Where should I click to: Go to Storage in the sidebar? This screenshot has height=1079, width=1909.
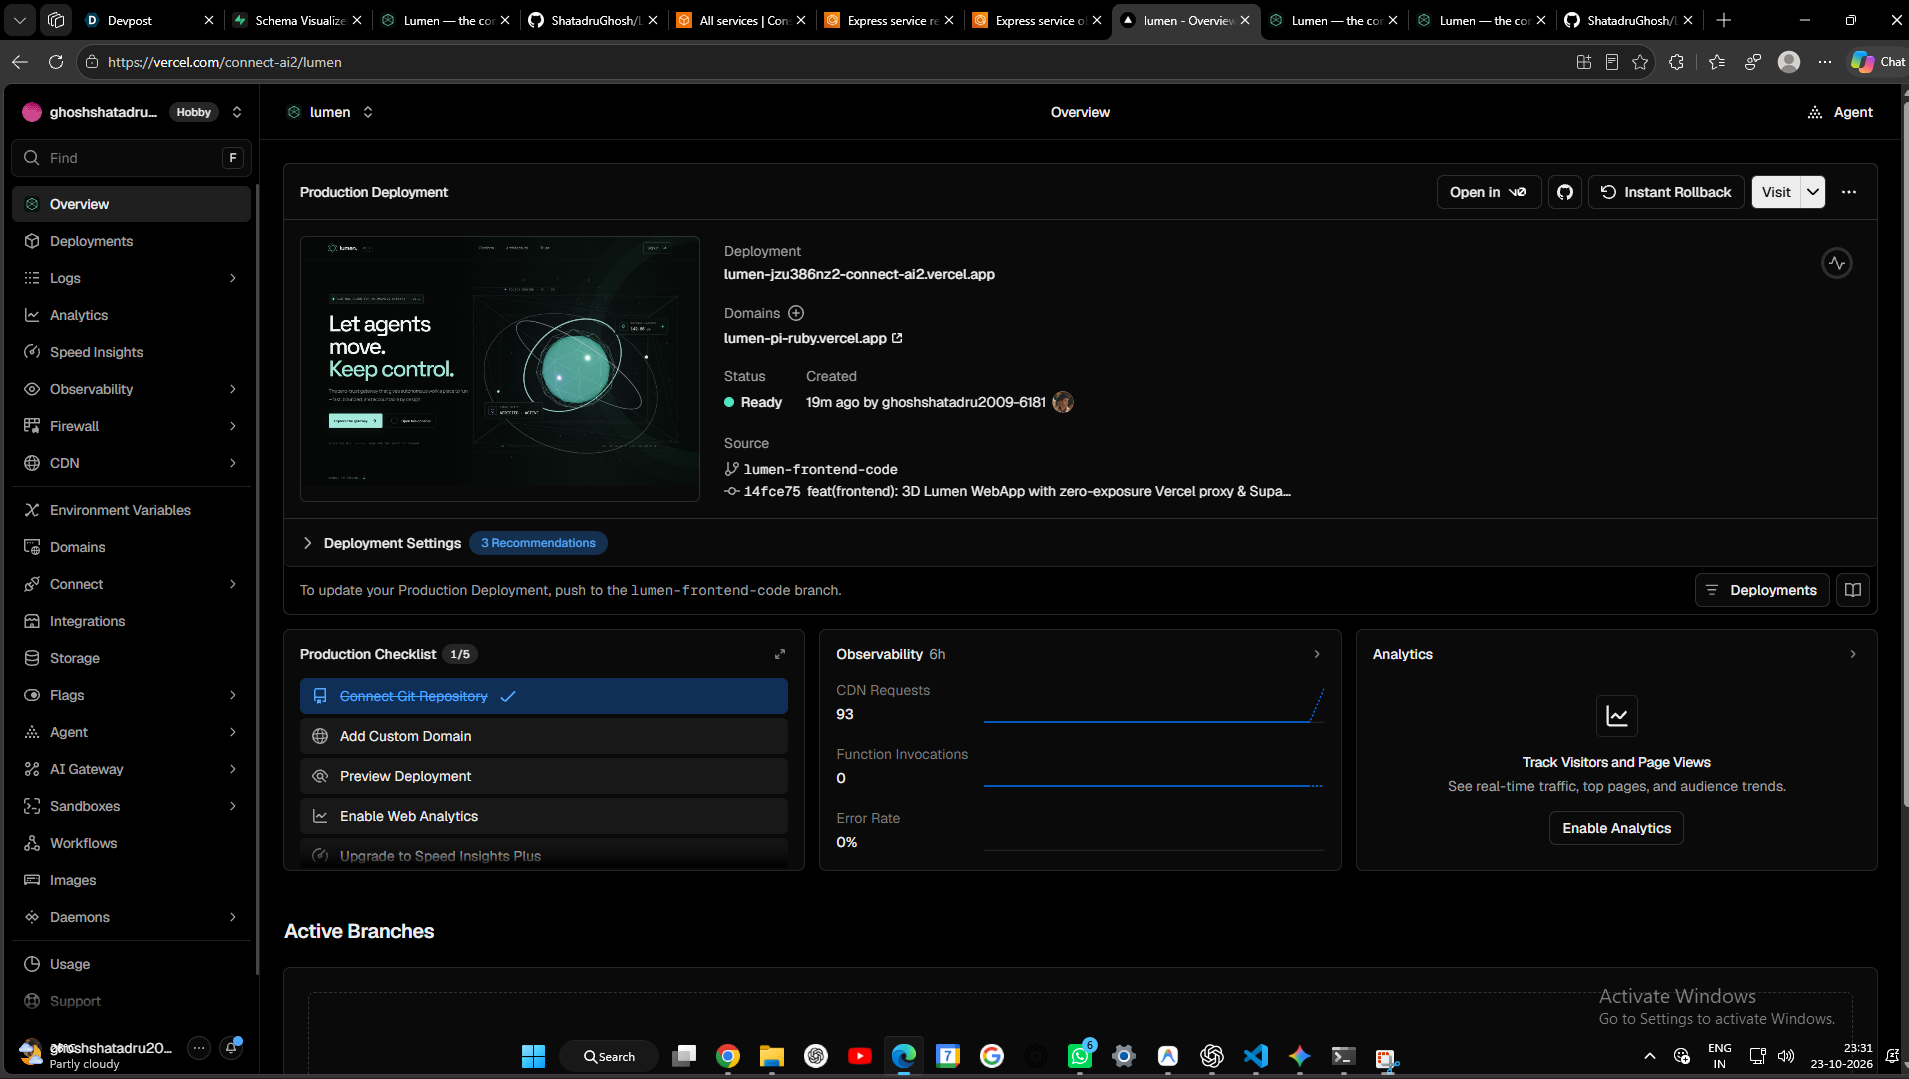(x=131, y=658)
